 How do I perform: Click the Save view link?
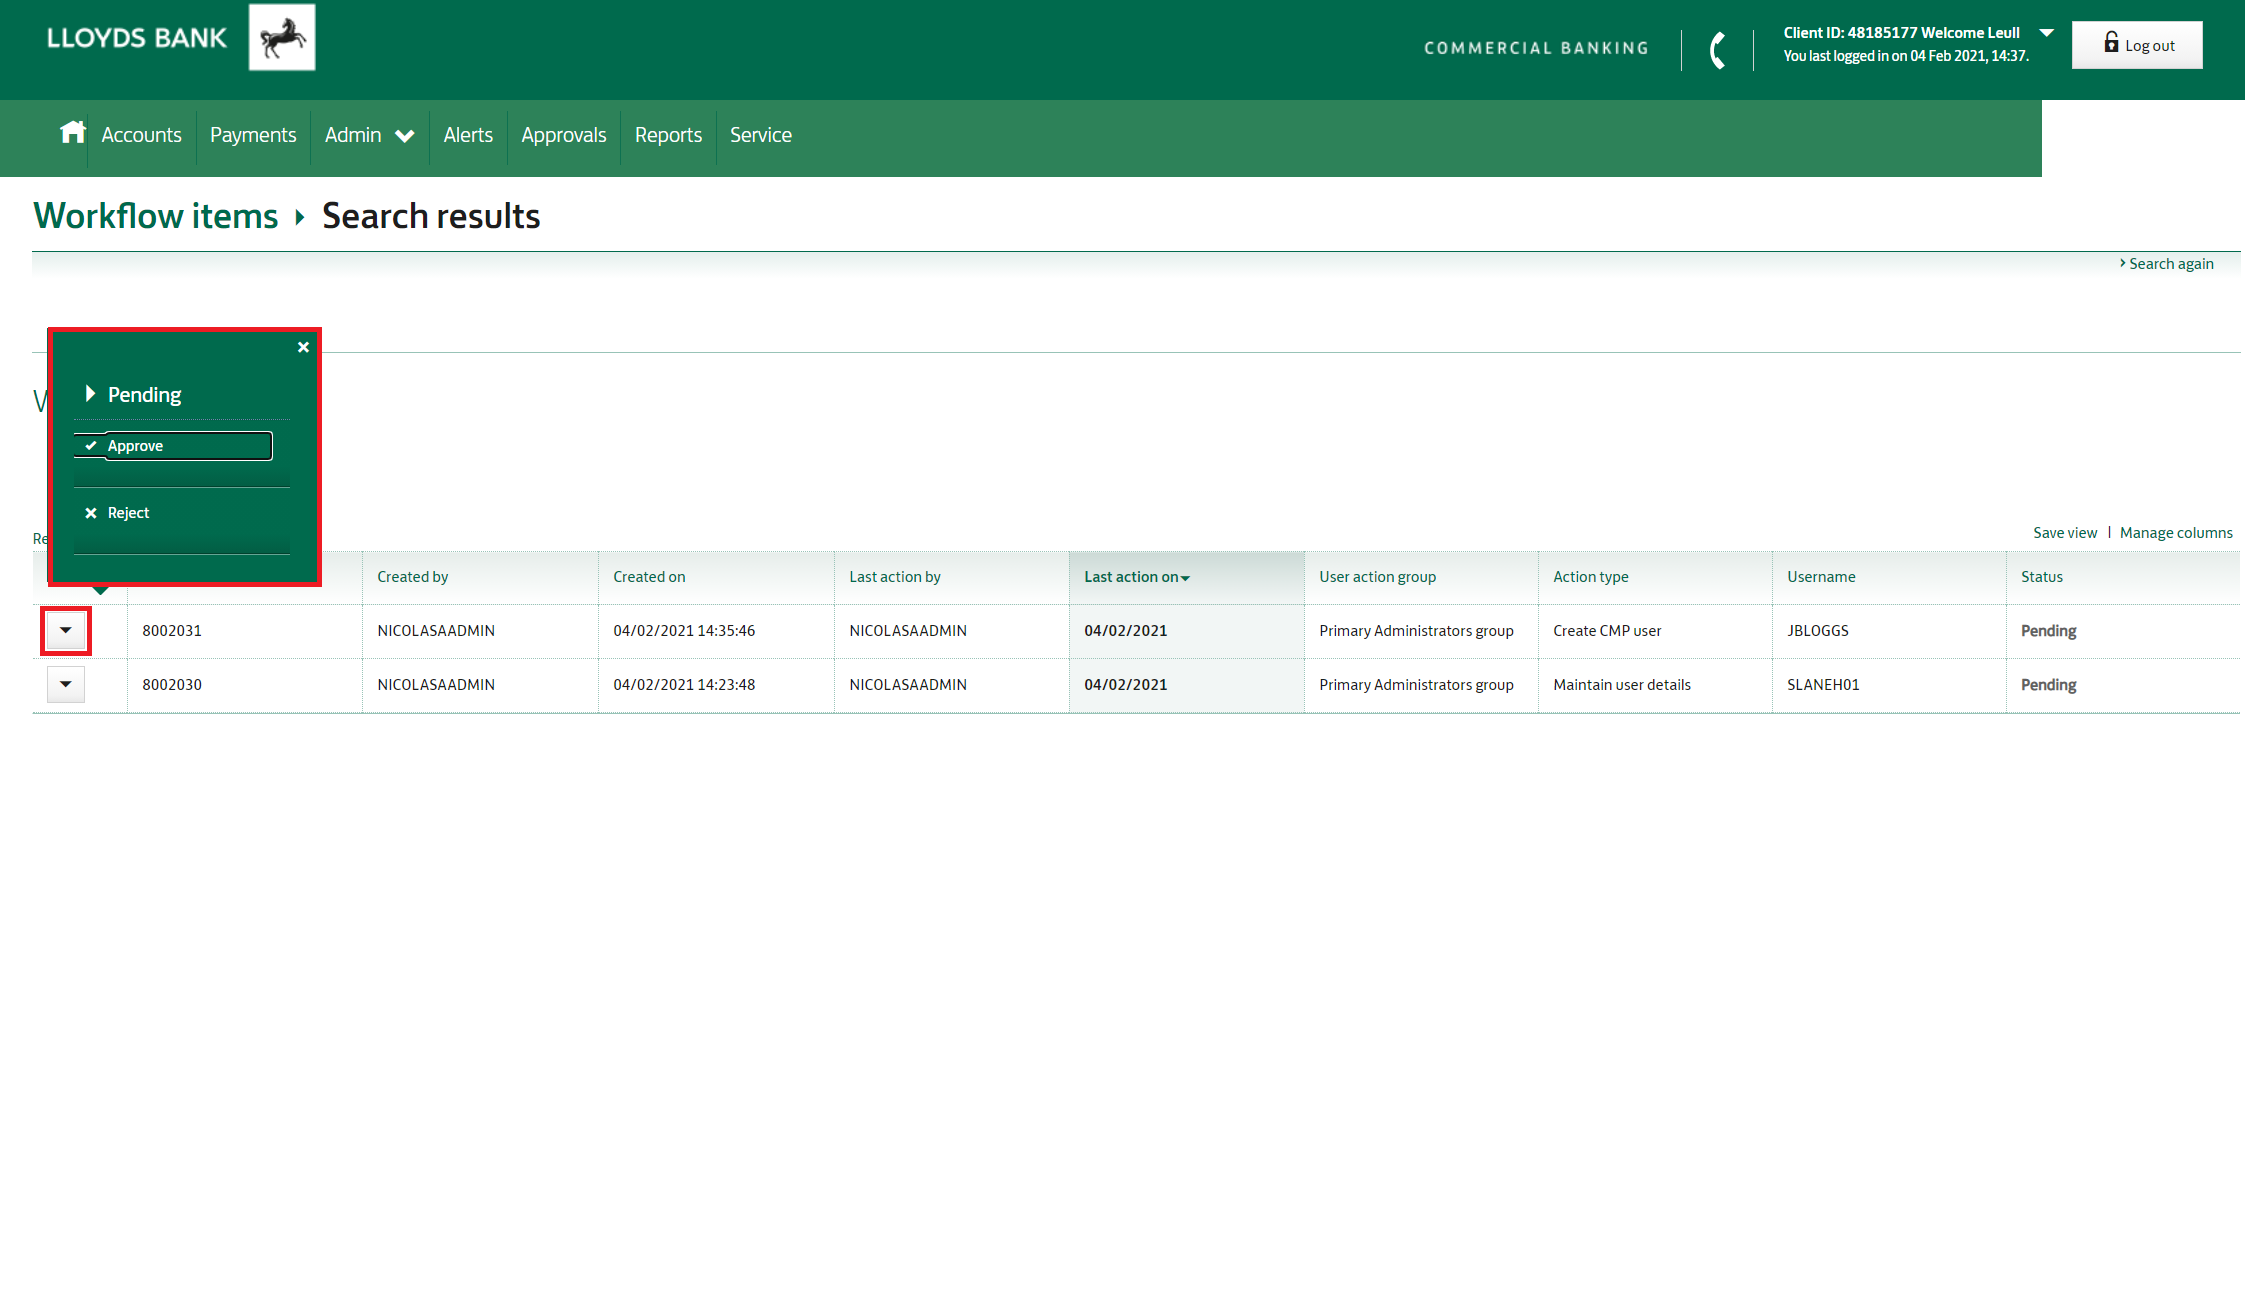[x=2065, y=533]
